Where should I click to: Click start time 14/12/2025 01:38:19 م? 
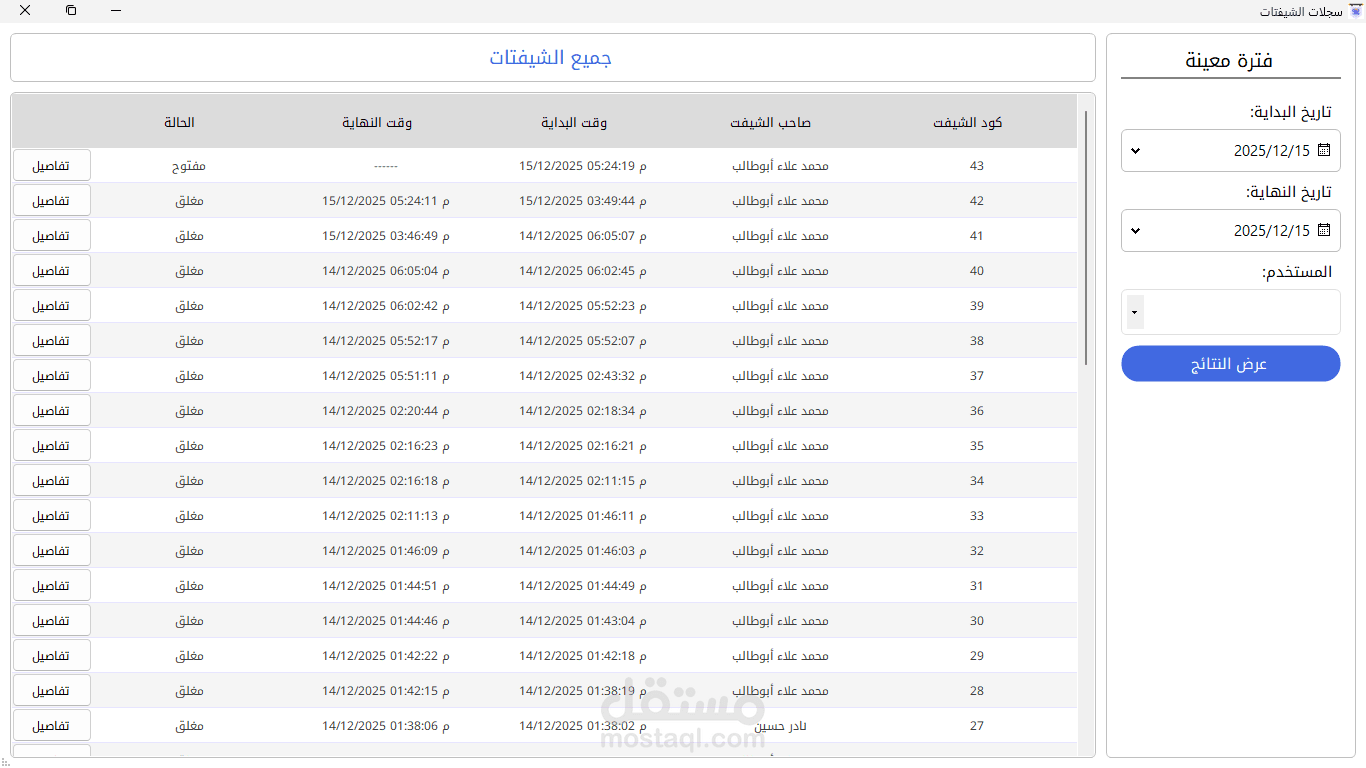pos(583,691)
